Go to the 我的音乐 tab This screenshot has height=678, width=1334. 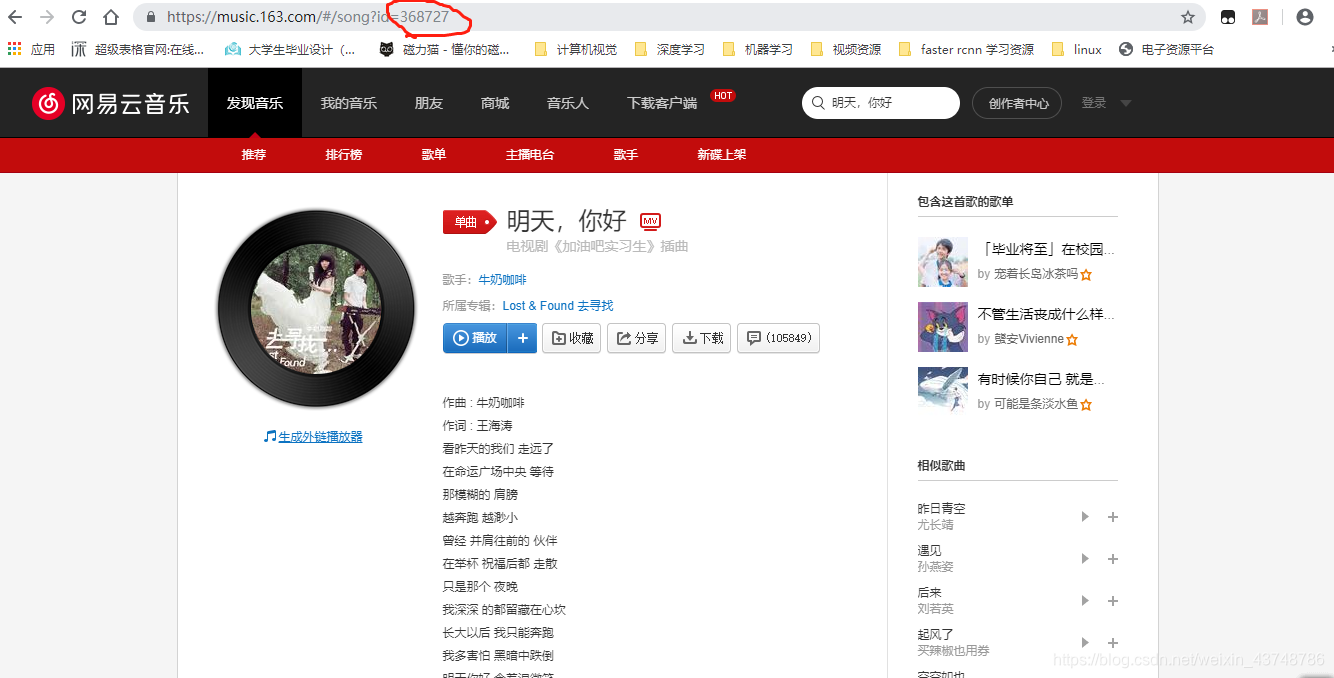[x=349, y=103]
